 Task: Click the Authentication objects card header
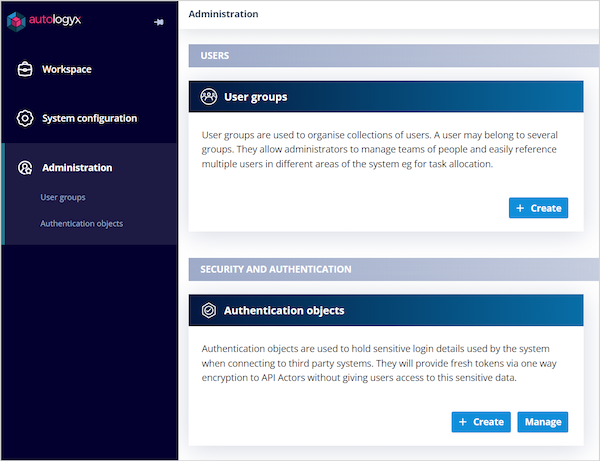pos(386,310)
